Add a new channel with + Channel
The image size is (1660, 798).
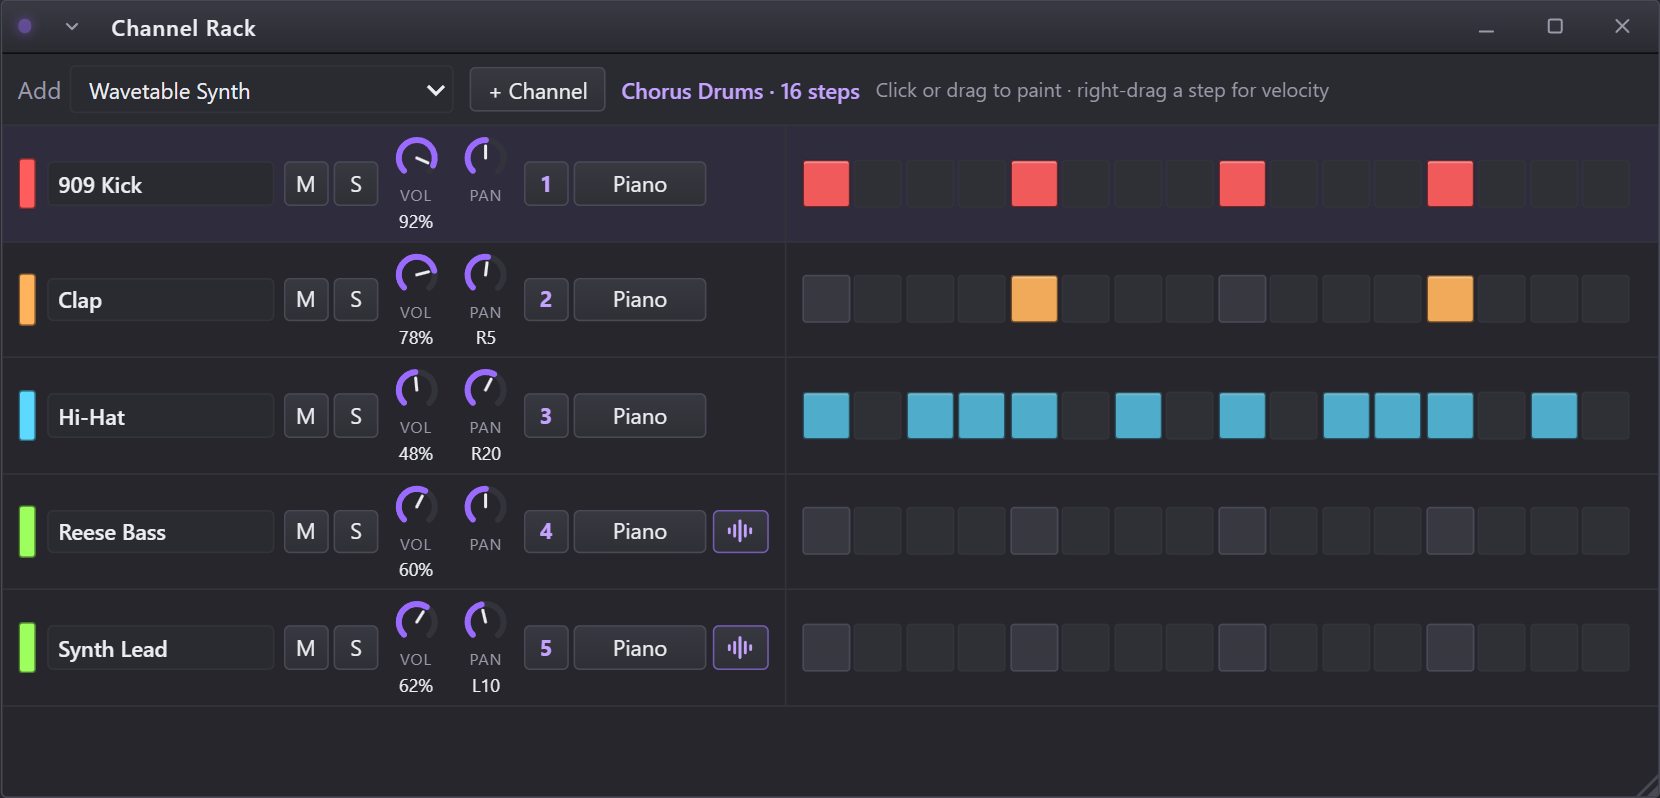[537, 90]
